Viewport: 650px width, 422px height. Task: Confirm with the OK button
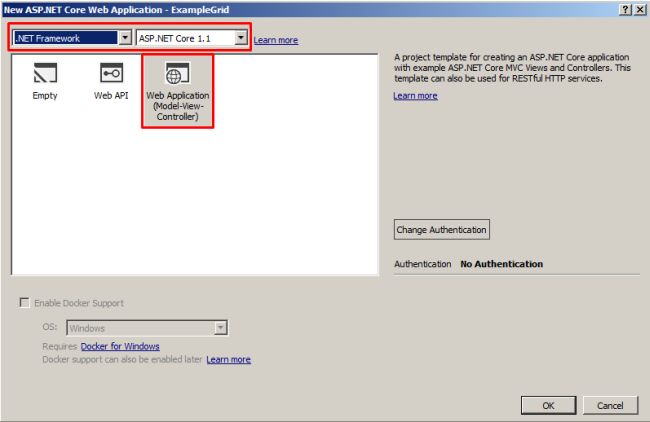(x=548, y=405)
